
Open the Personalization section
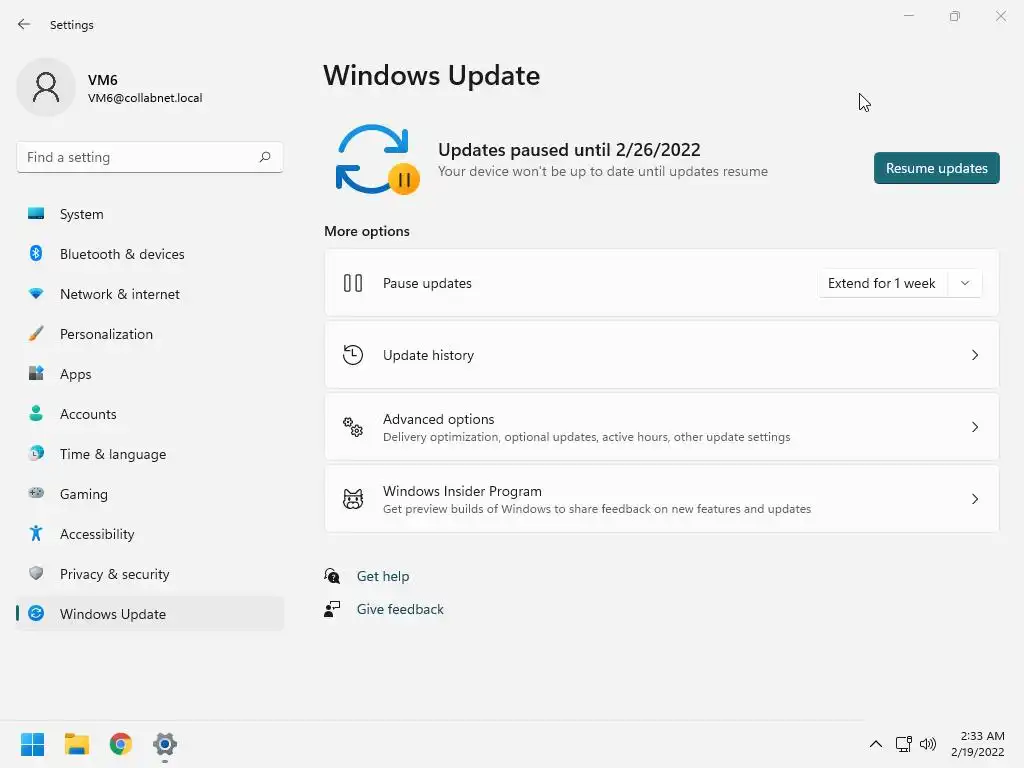150,334
